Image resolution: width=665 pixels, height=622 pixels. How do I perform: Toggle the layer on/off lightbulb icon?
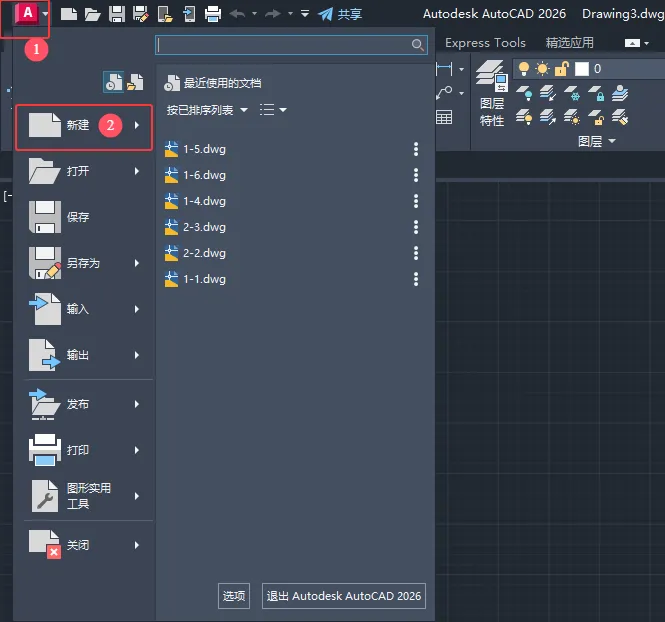[523, 69]
